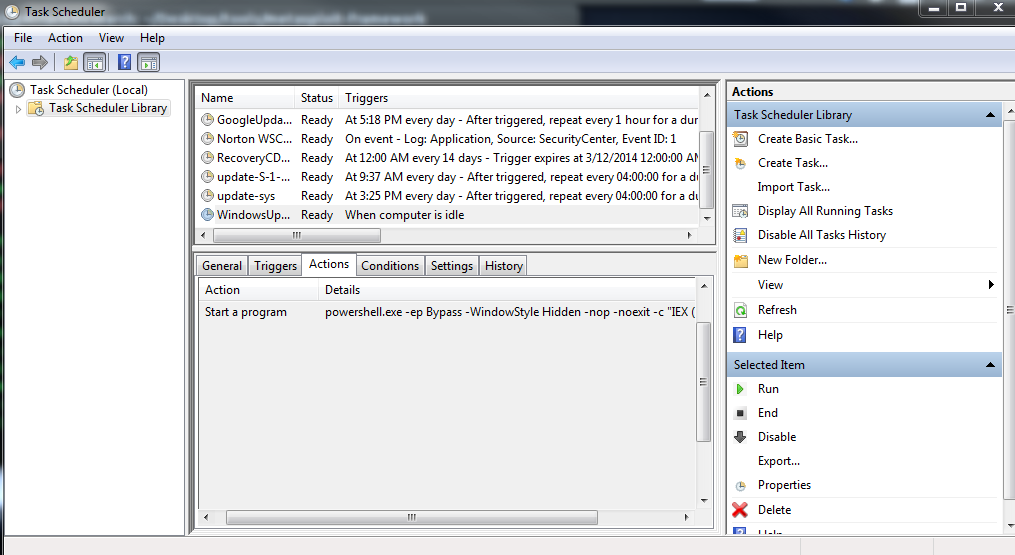Image resolution: width=1015 pixels, height=555 pixels.
Task: Open the Action menu in menu bar
Action: tap(66, 38)
